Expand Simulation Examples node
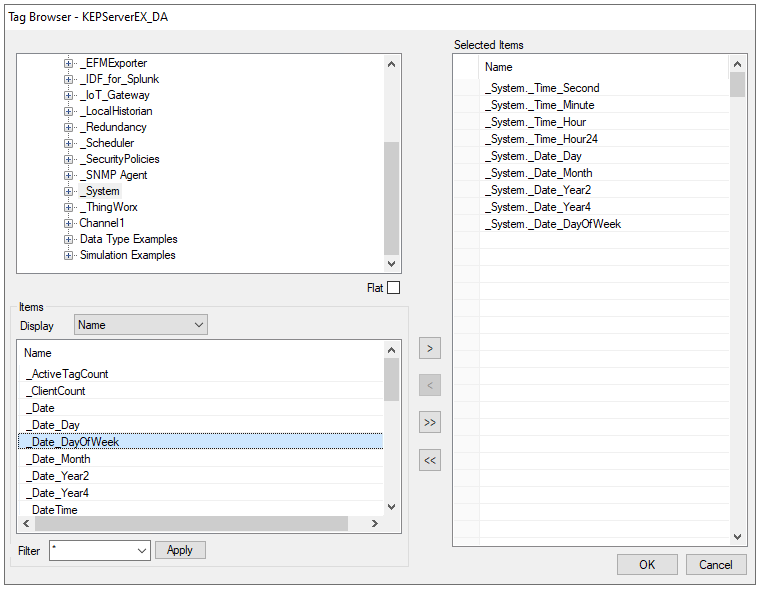The width and height of the screenshot is (759, 591). pos(68,255)
